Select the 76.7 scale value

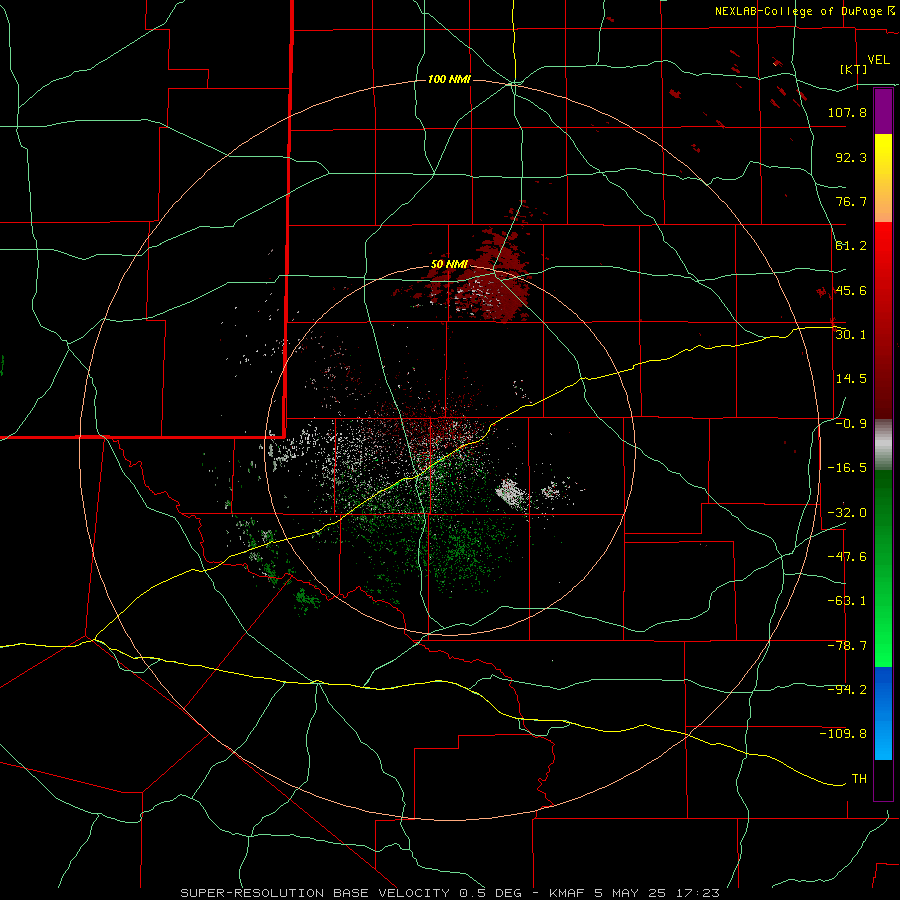(851, 201)
